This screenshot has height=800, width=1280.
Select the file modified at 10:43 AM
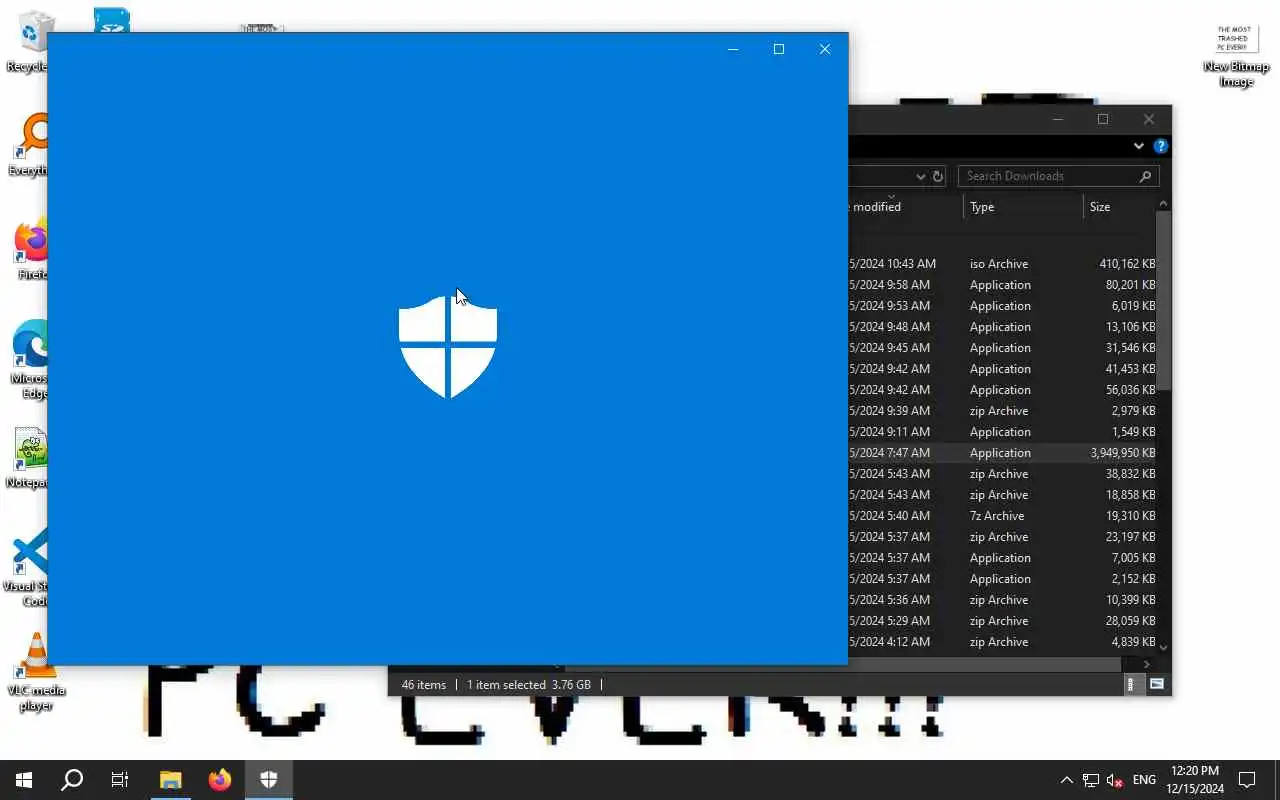click(1002, 264)
